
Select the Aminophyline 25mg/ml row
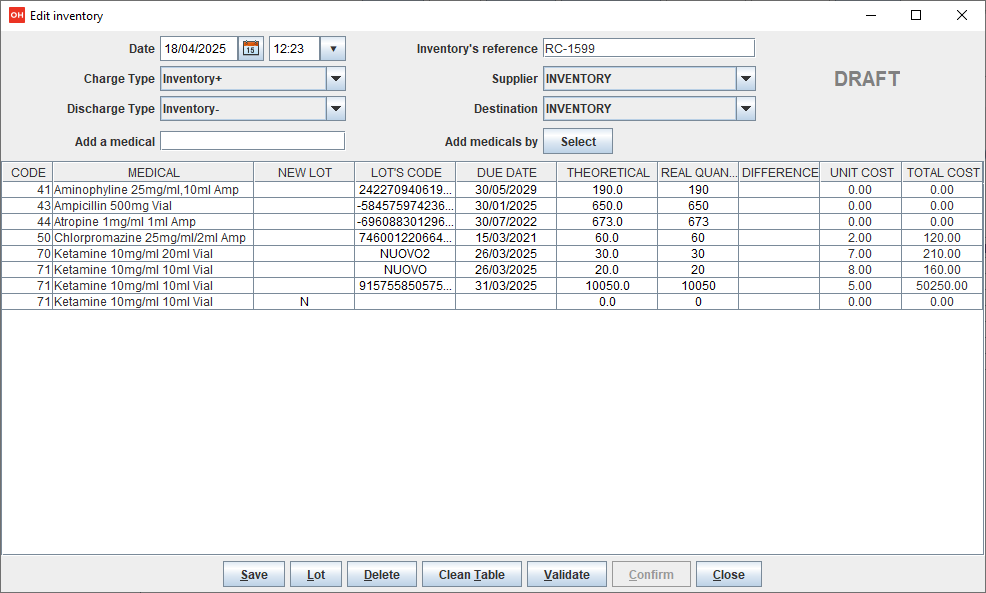152,189
